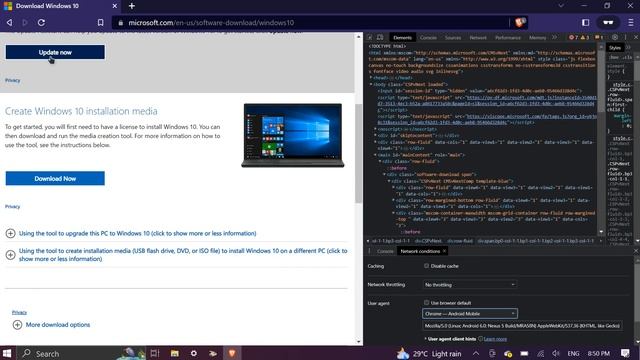Expand the skiptocontent div node
The height and width of the screenshot is (360, 640).
[x=376, y=135]
